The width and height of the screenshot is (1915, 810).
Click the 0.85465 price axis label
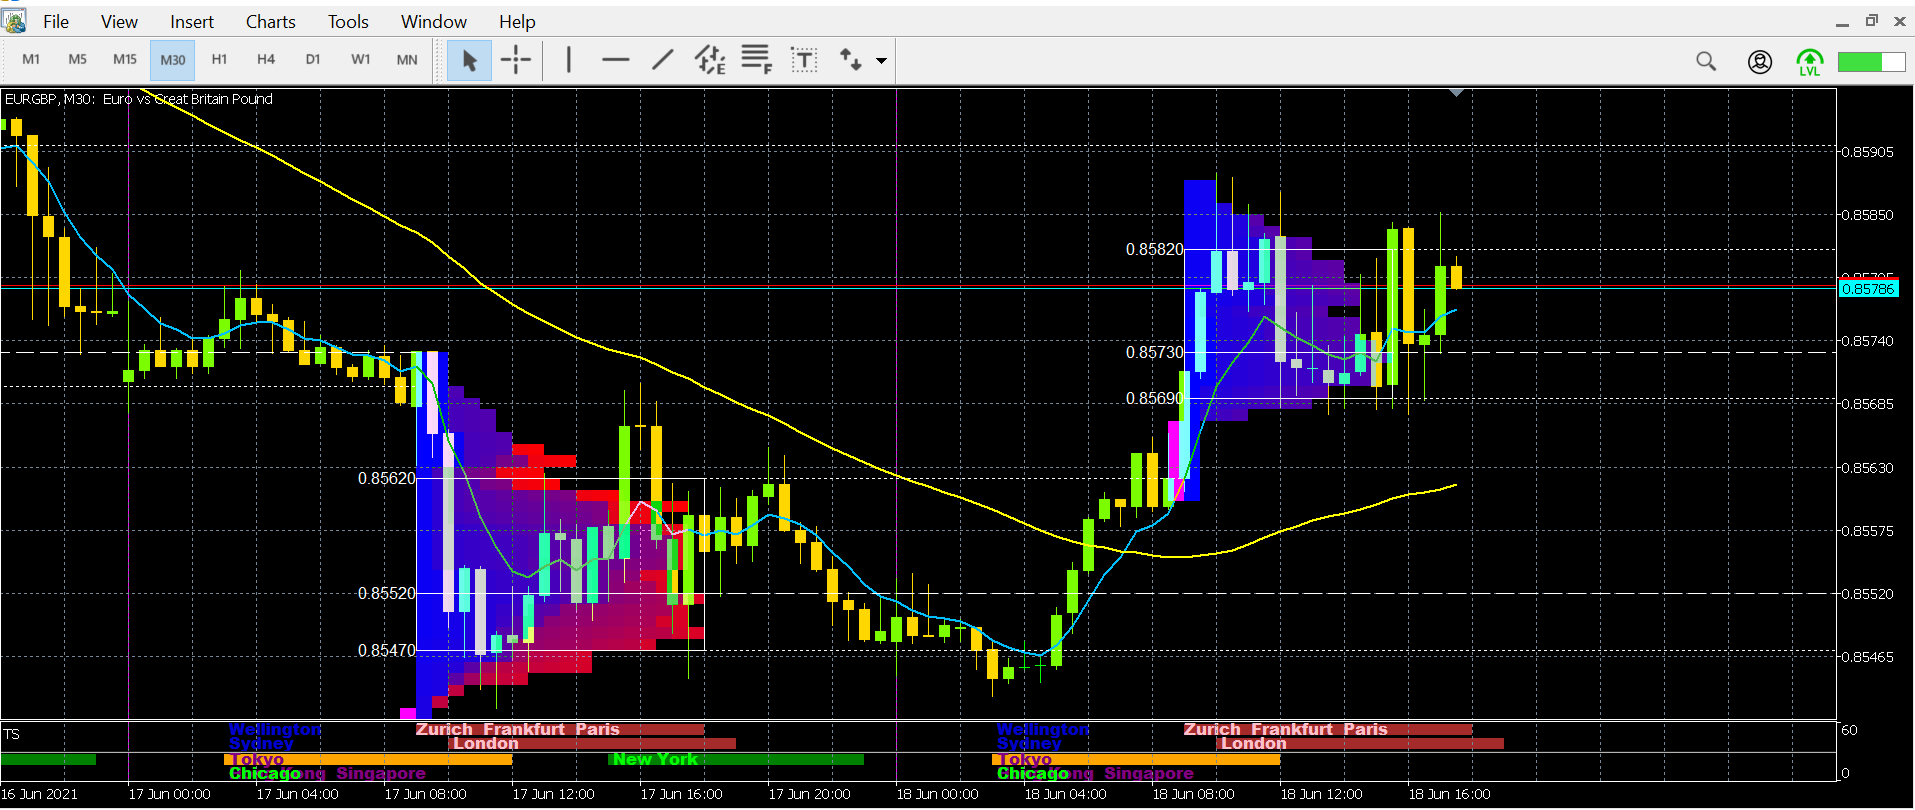click(x=1868, y=657)
